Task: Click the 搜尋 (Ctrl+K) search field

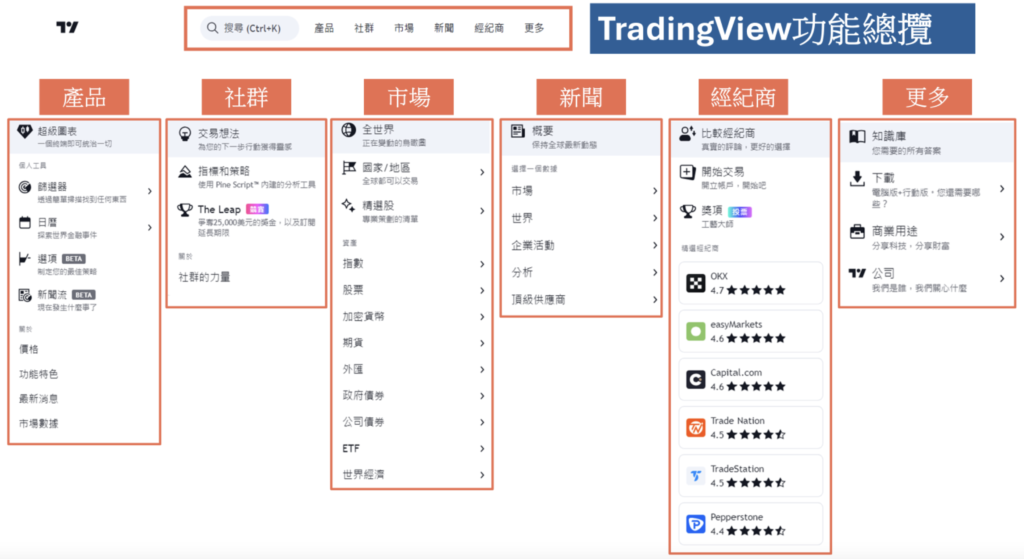Action: (x=249, y=28)
